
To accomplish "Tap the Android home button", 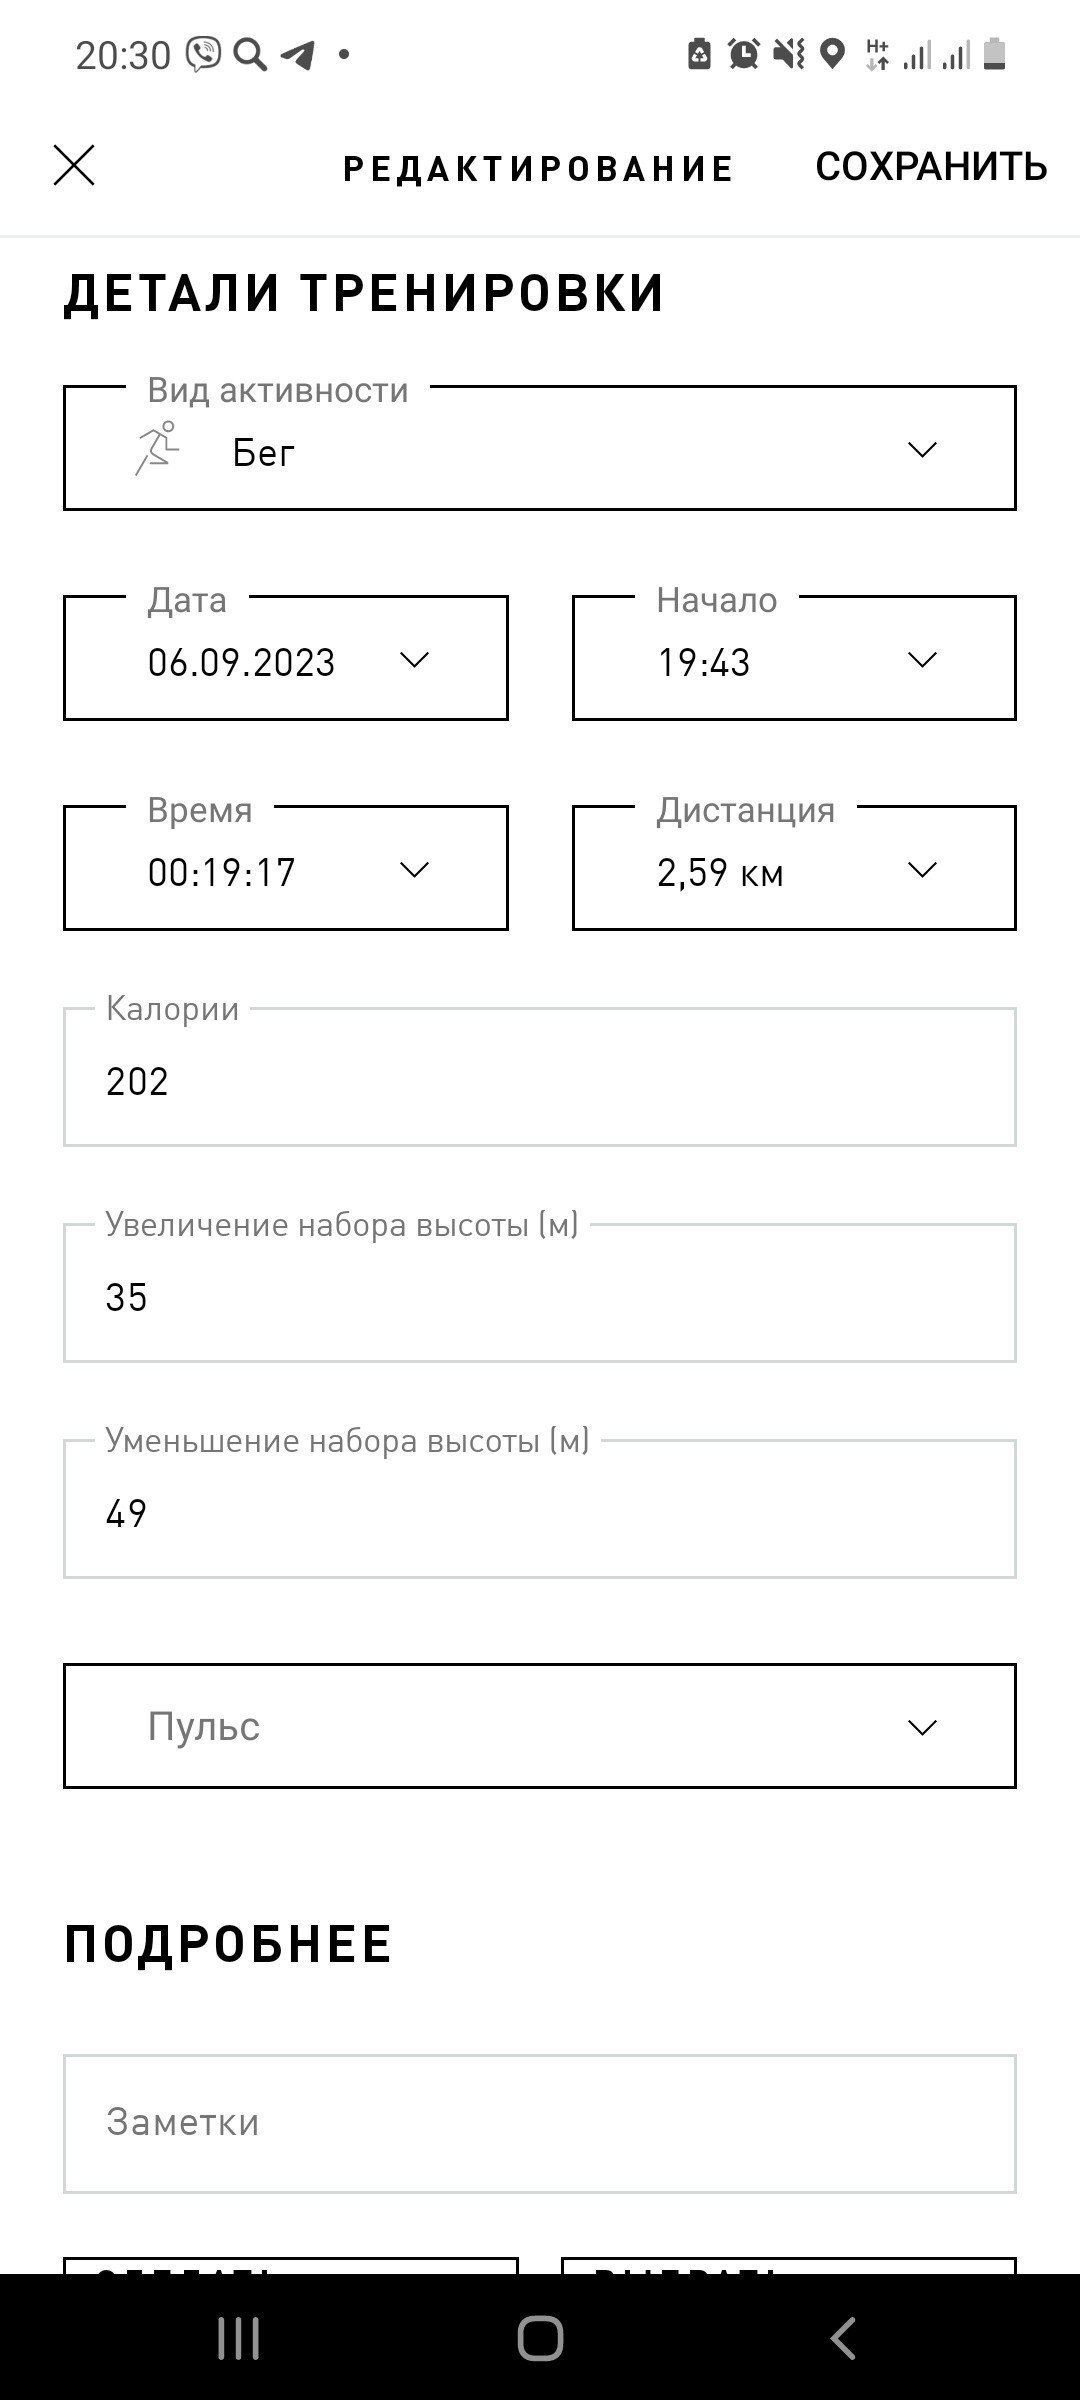I will 540,2338.
